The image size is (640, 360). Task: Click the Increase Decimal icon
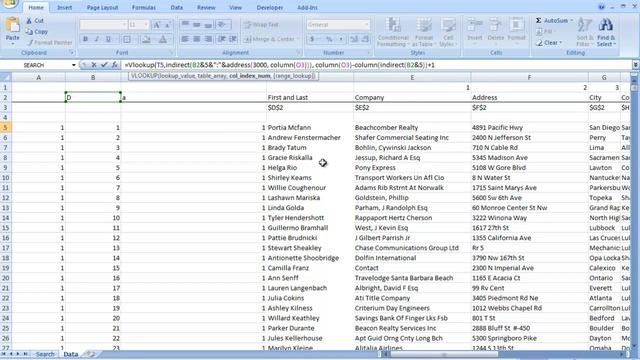click(x=354, y=39)
